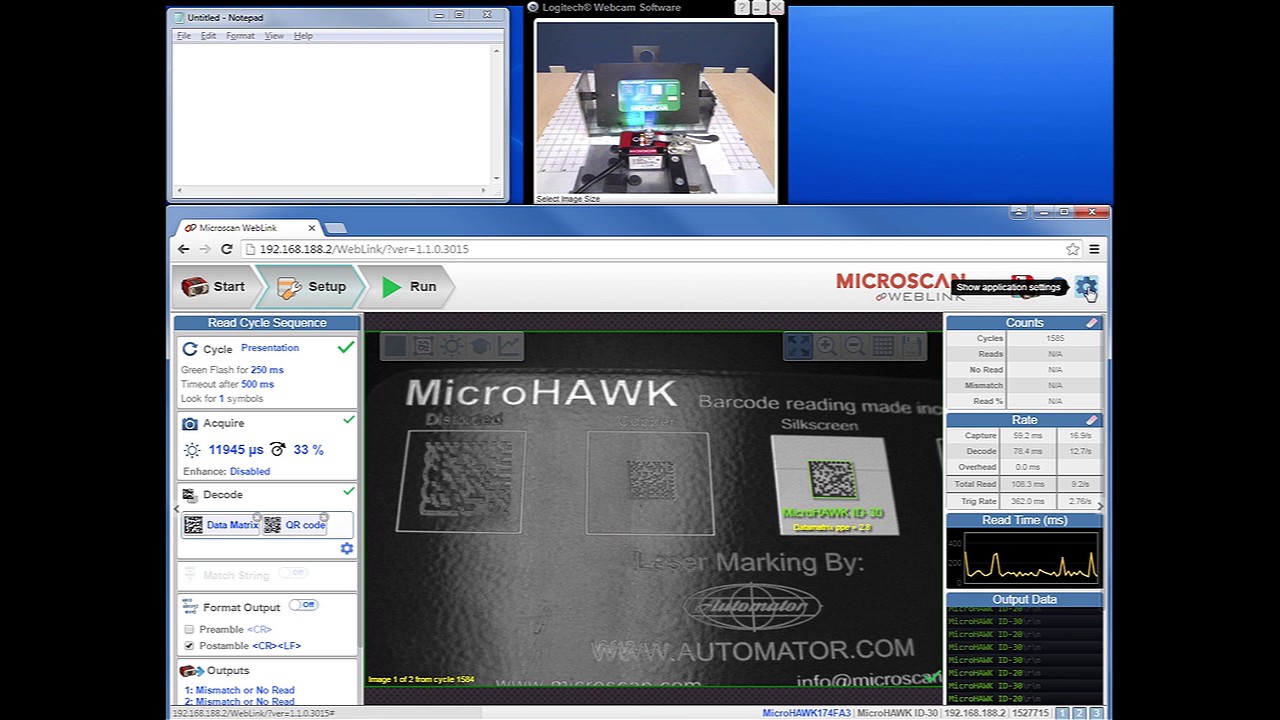Click status bar button 1
Screen dimensions: 1280x720
1062,713
